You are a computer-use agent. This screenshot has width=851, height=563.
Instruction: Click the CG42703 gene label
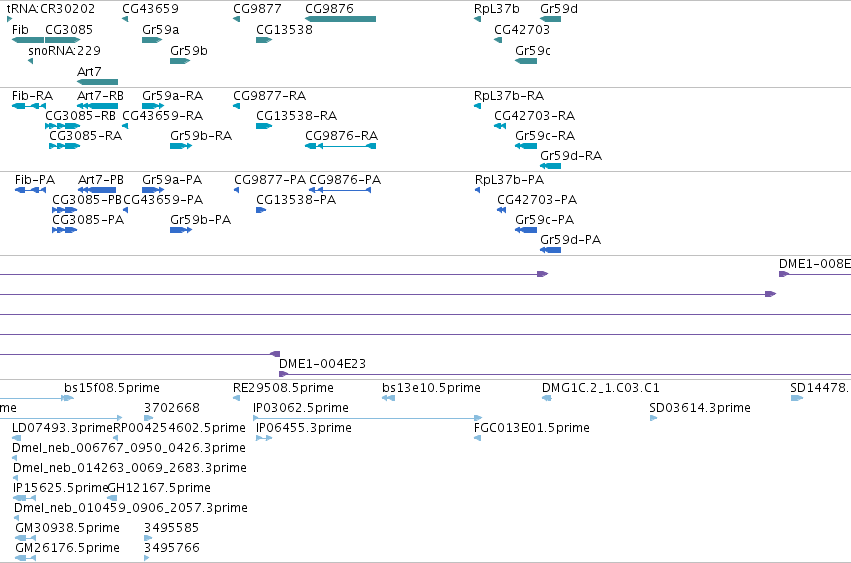522,30
